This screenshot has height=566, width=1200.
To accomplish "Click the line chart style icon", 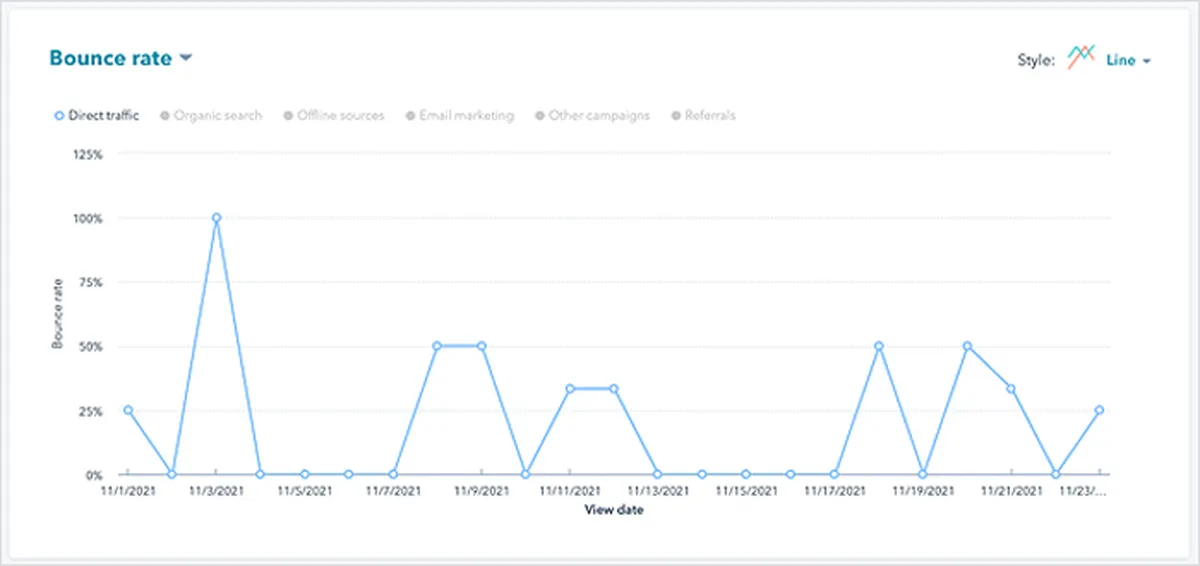I will click(1081, 58).
